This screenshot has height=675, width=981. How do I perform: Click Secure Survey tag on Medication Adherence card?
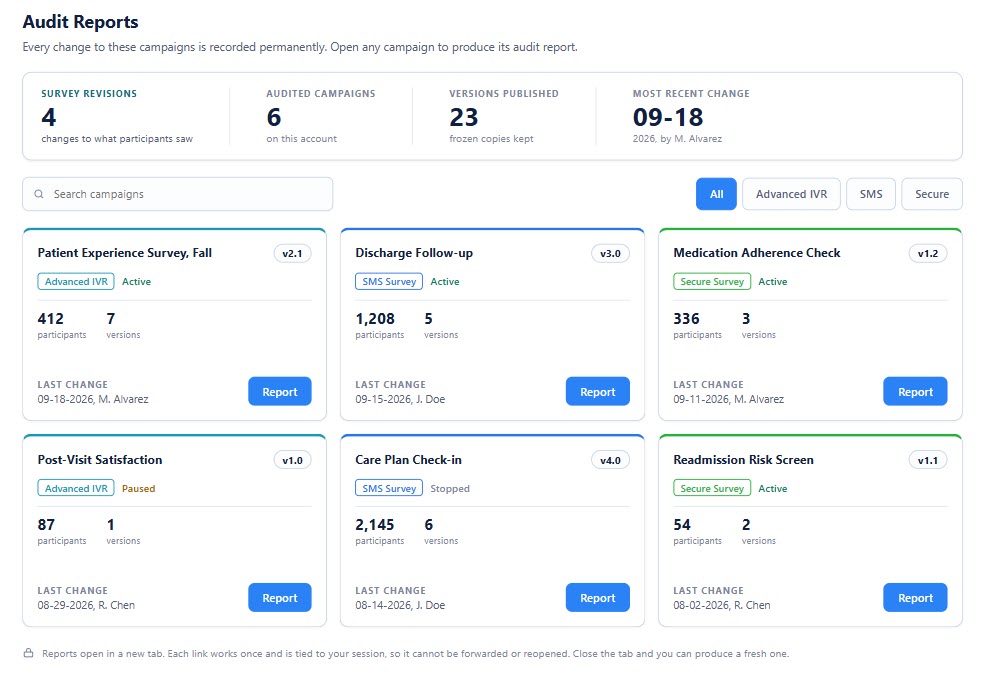[712, 282]
